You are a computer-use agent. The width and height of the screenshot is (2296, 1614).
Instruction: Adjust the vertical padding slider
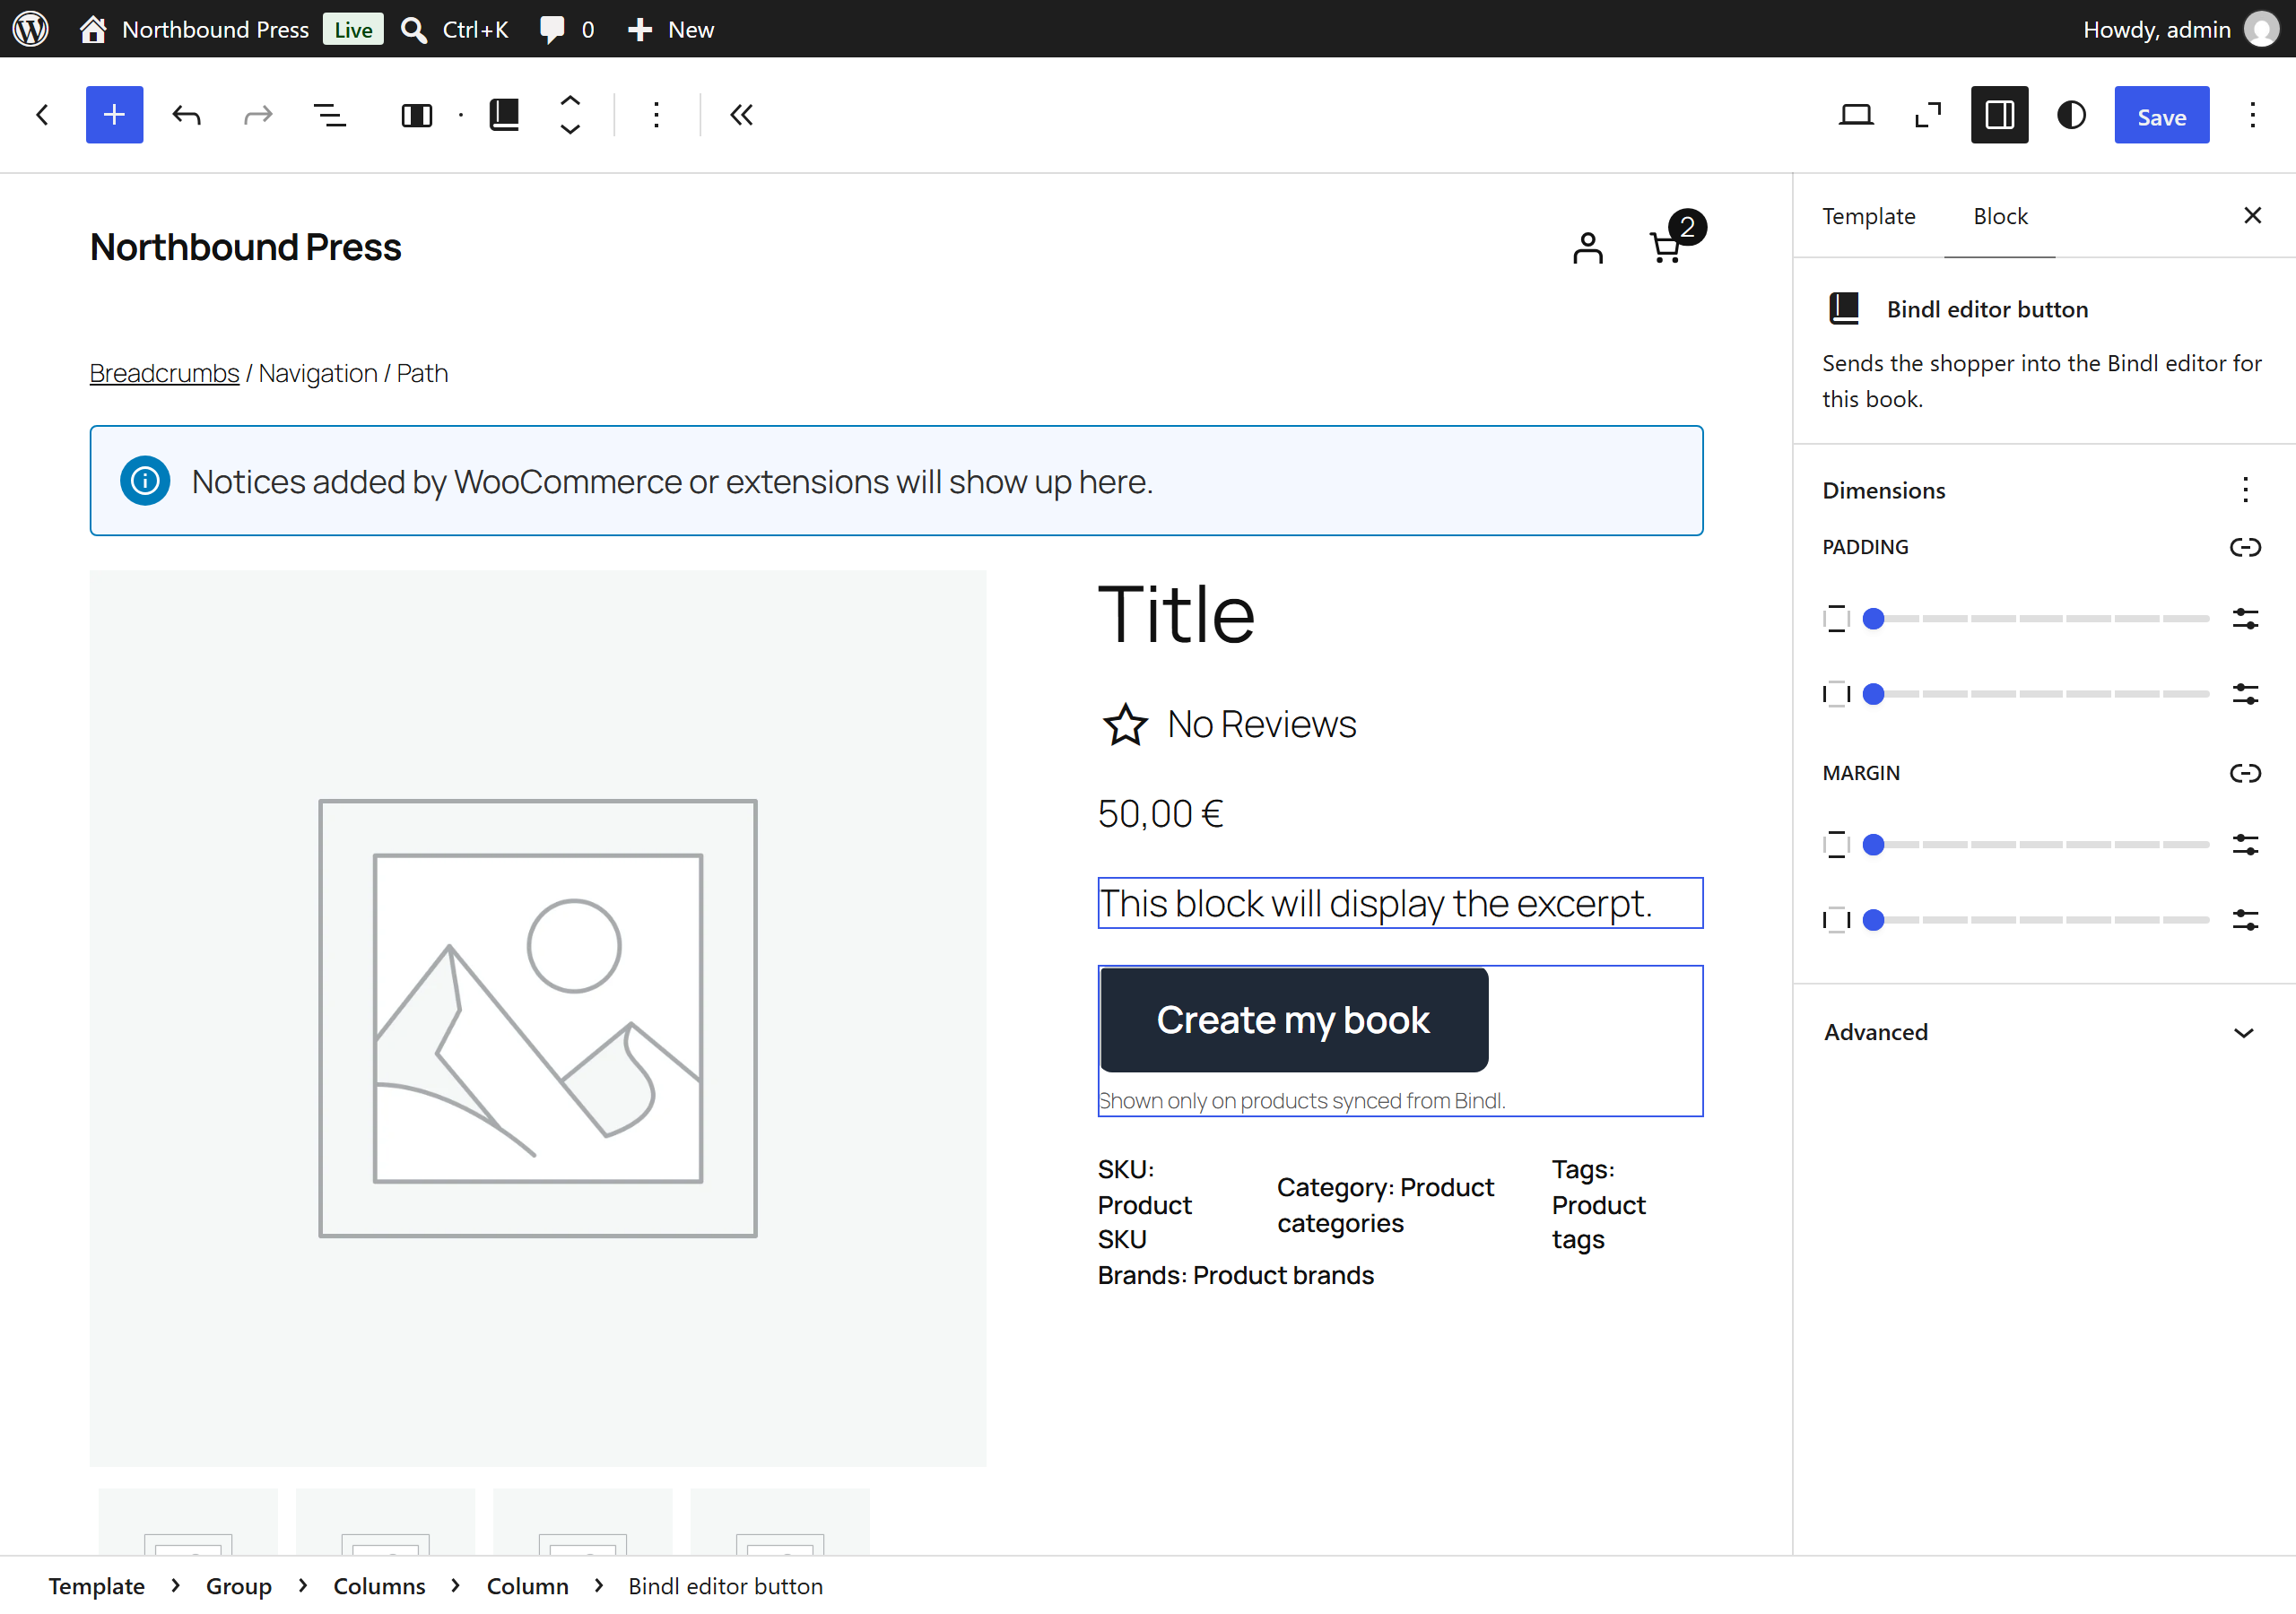[2035, 619]
